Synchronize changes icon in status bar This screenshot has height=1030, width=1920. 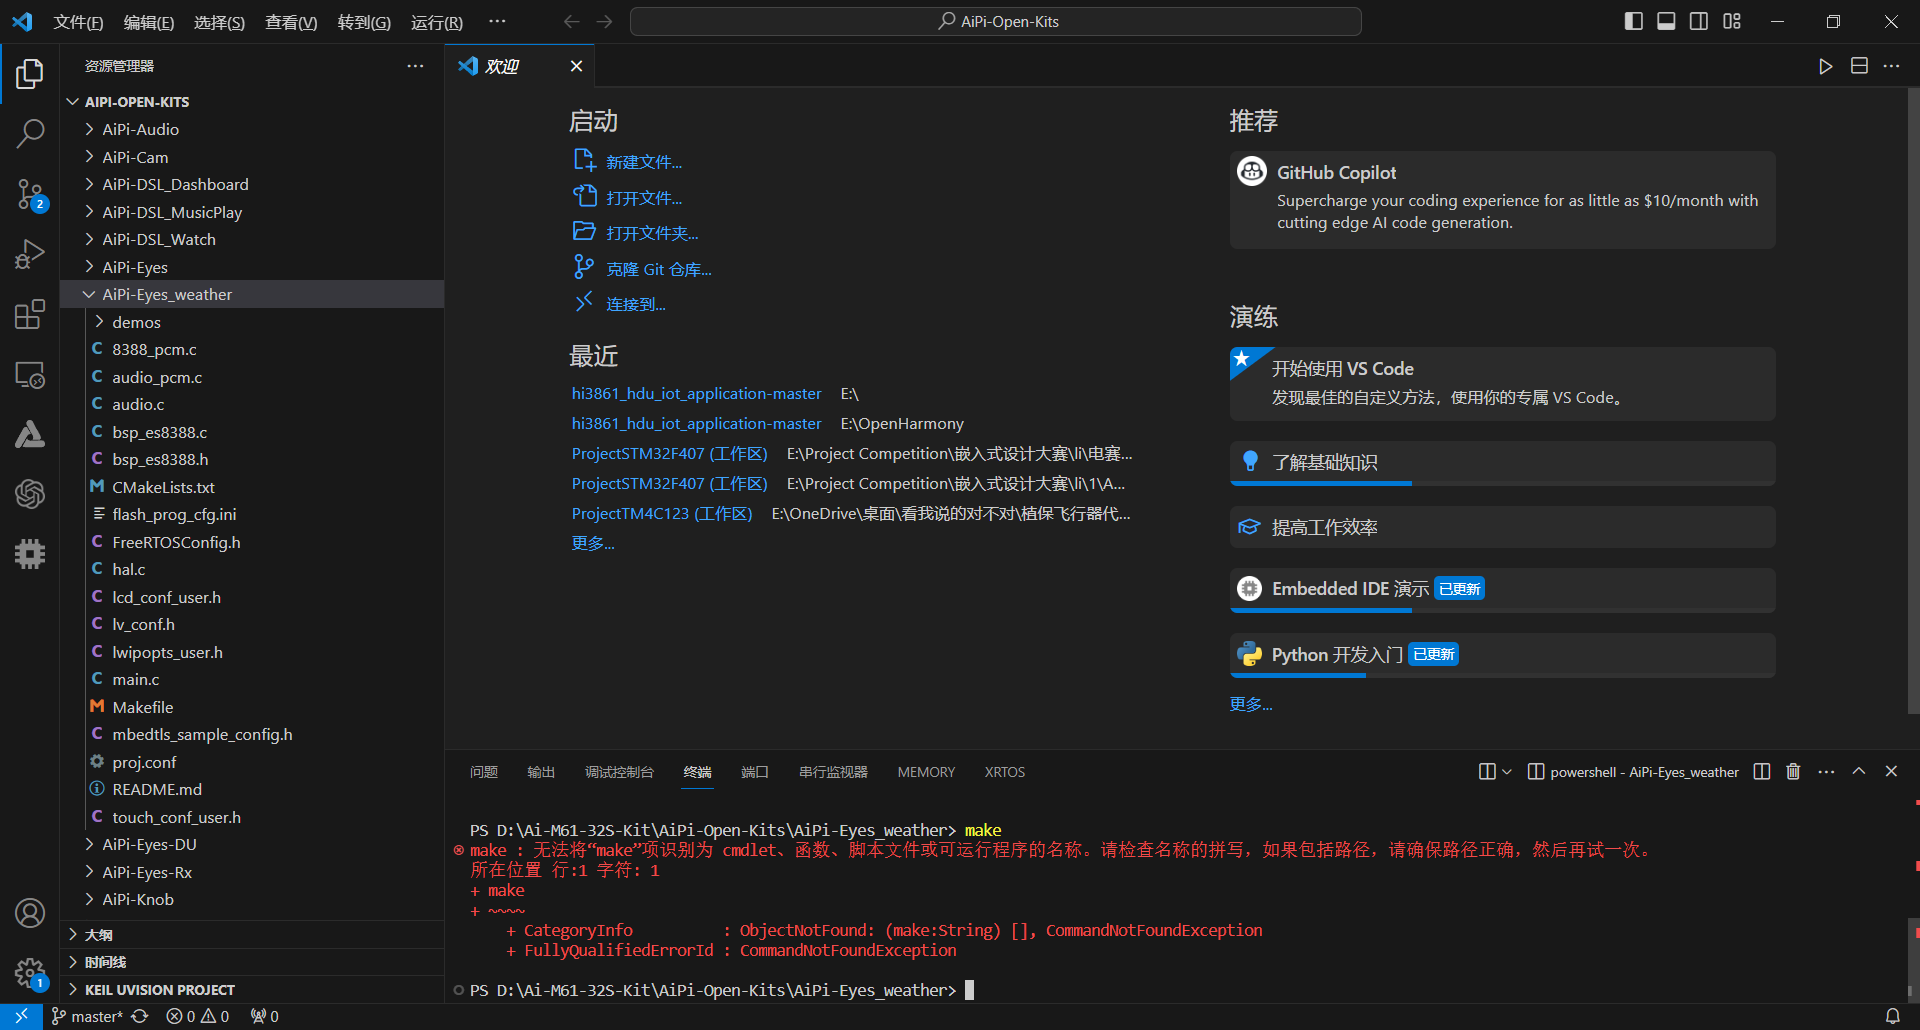140,1016
